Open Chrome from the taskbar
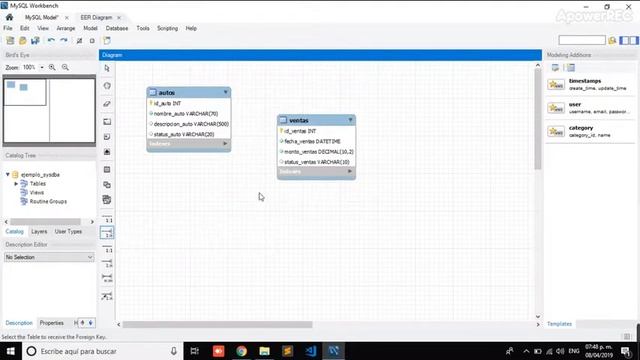Screen dimensions: 640x360 (241, 351)
